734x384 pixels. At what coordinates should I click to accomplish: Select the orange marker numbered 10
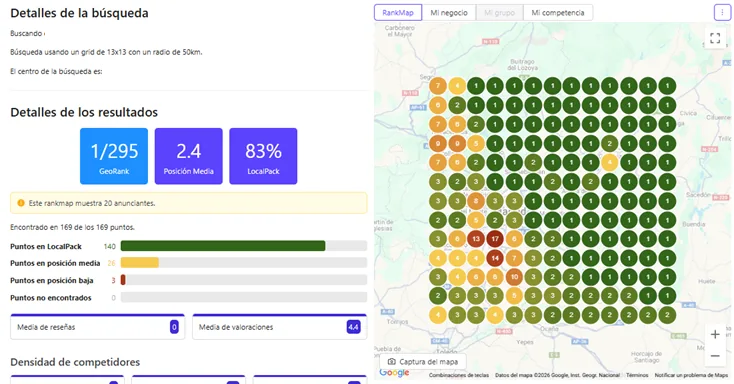pyautogui.click(x=514, y=277)
